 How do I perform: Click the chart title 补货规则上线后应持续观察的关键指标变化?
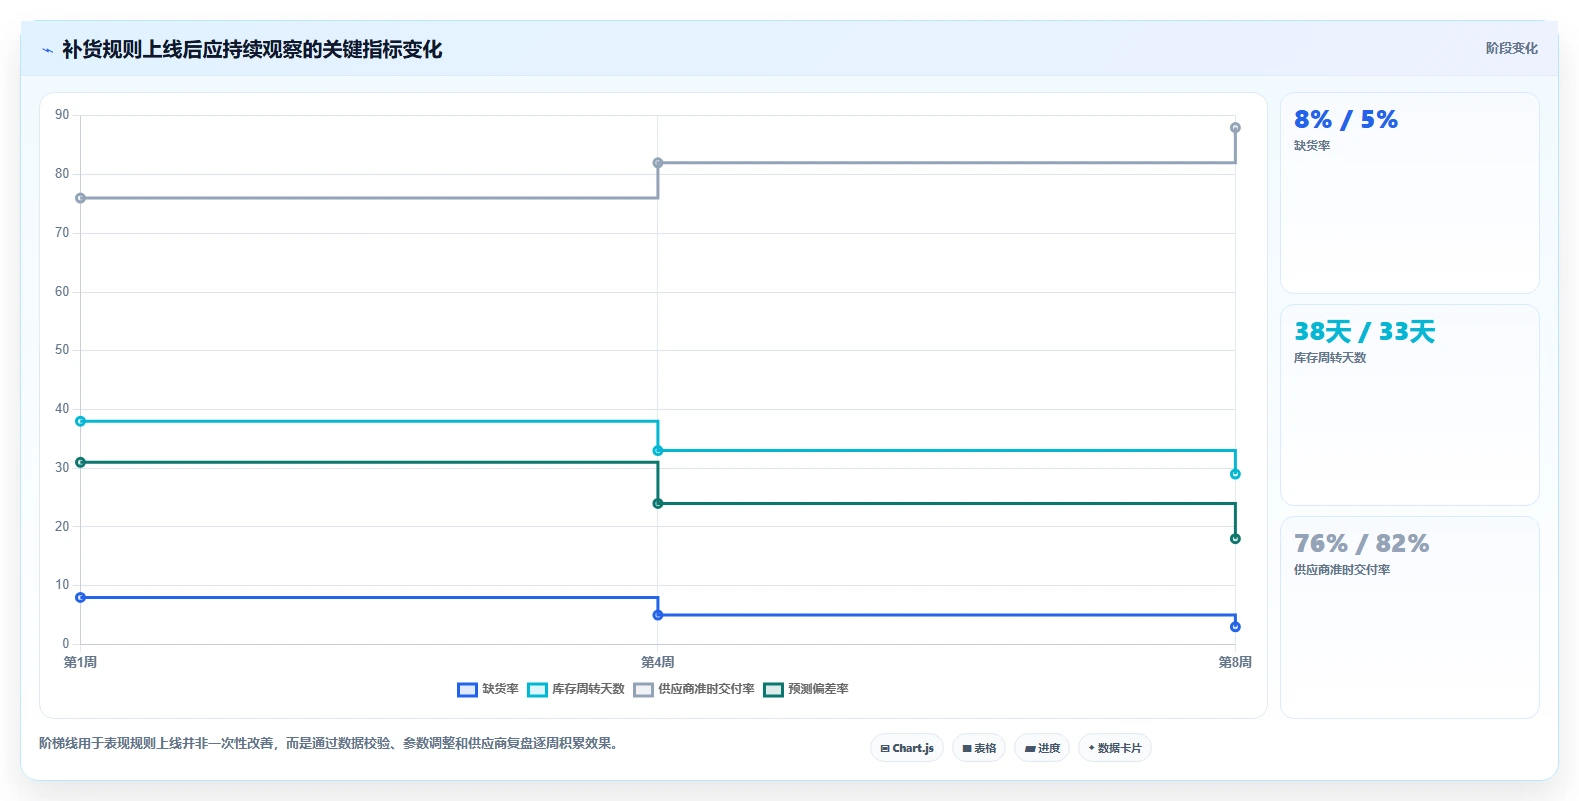252,49
